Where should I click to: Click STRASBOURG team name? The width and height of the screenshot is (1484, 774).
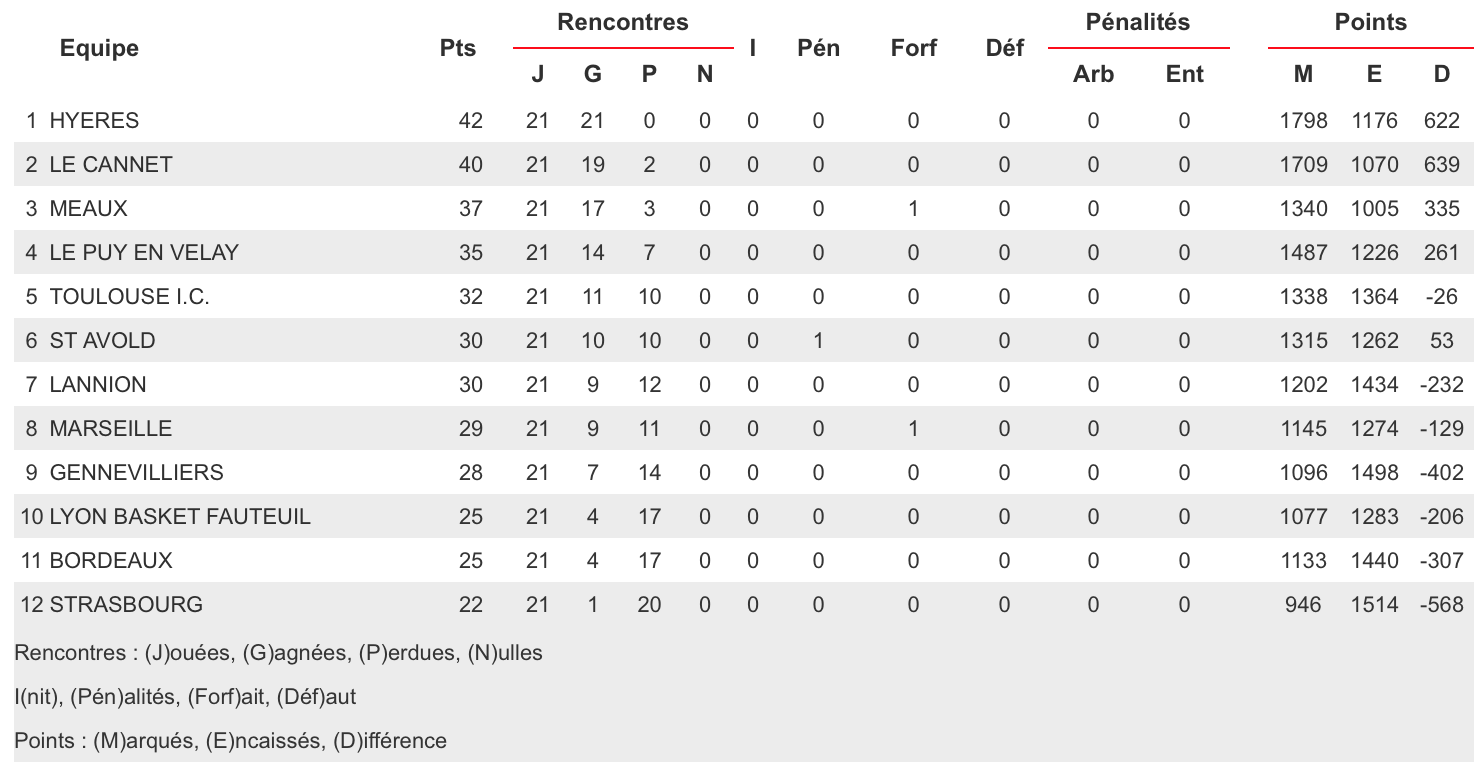[x=126, y=605]
